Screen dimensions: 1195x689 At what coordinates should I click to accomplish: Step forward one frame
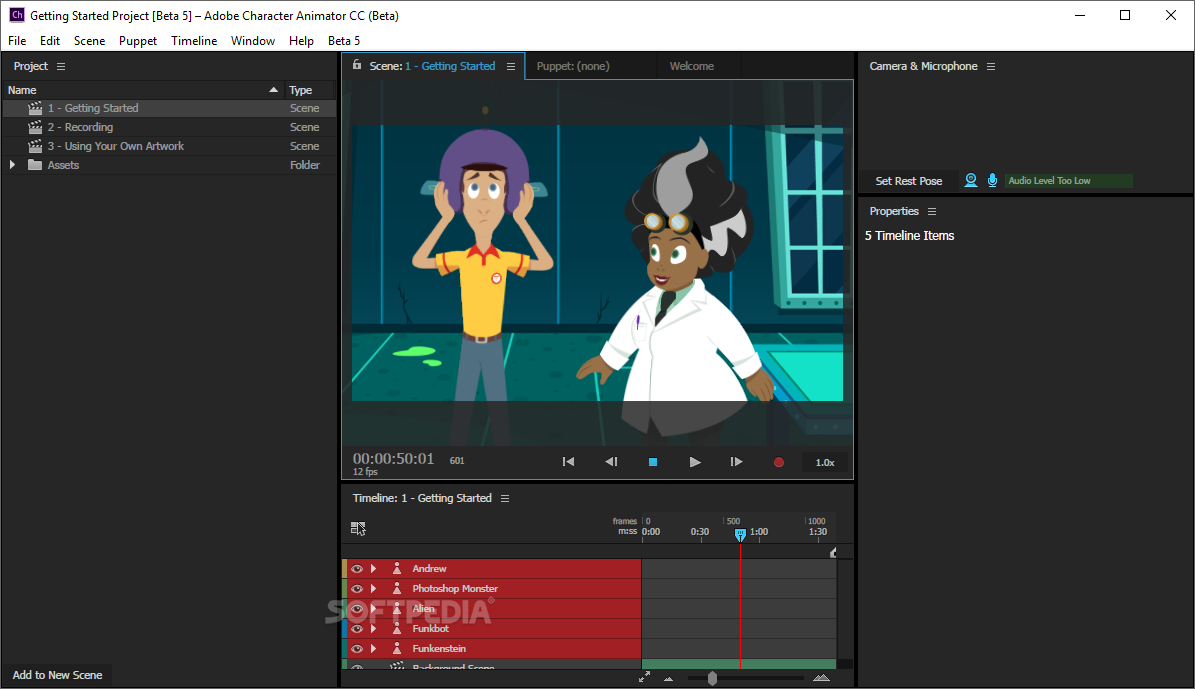click(x=736, y=462)
